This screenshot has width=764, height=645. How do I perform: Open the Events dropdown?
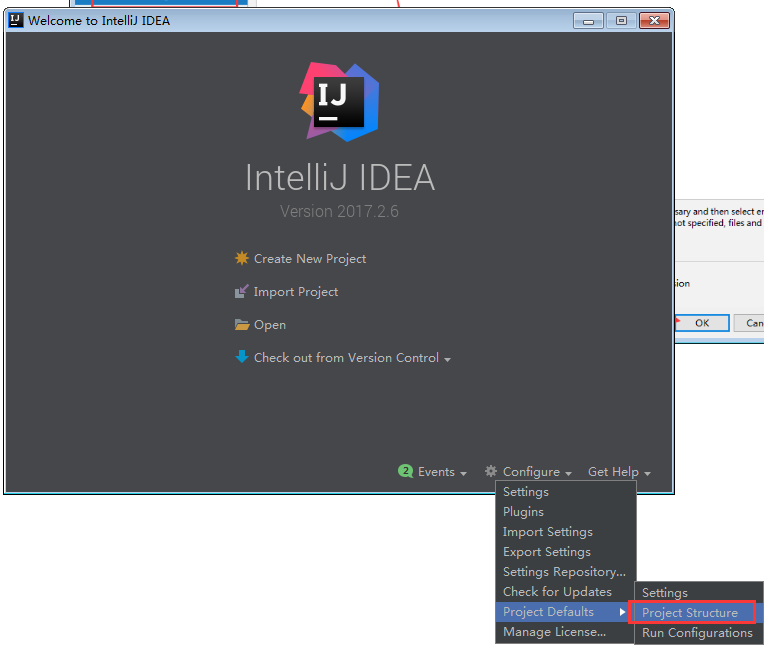442,472
